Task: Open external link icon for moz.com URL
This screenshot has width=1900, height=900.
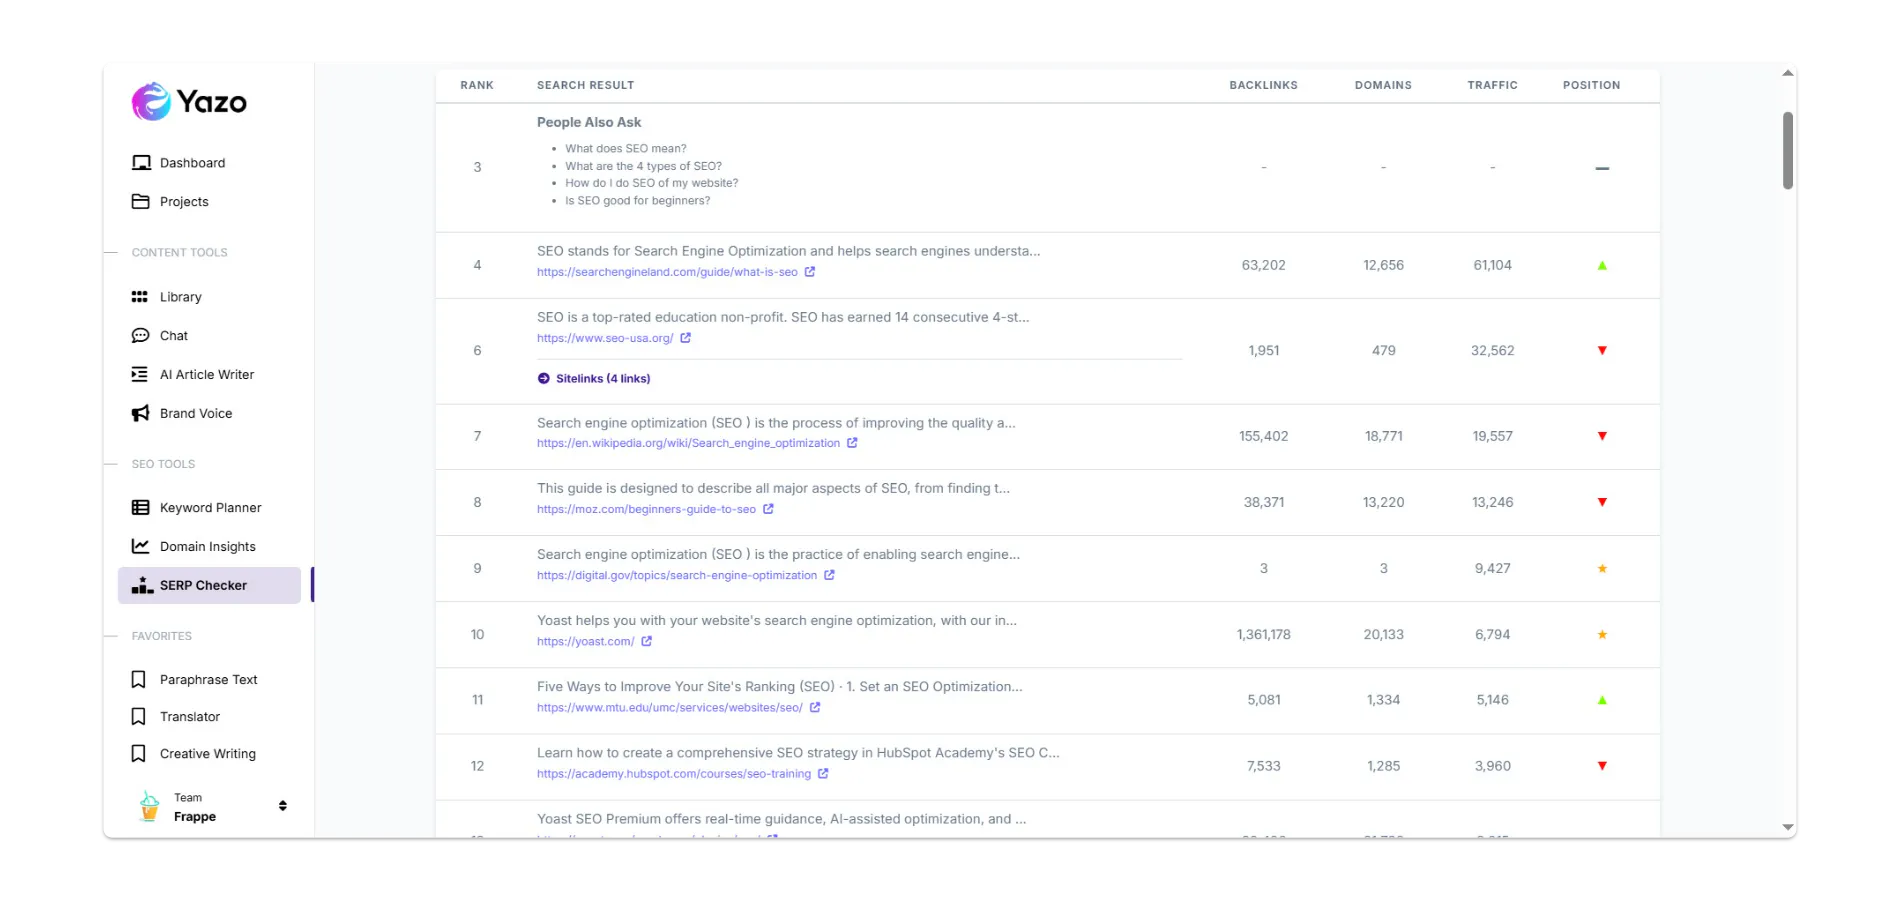Action: pyautogui.click(x=768, y=509)
